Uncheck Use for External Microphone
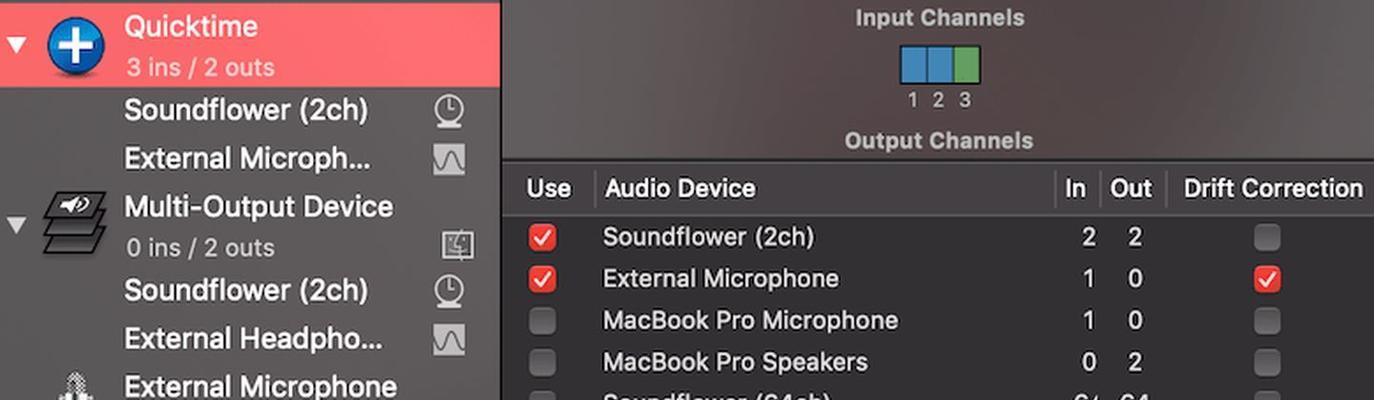This screenshot has height=400, width=1374. [542, 279]
